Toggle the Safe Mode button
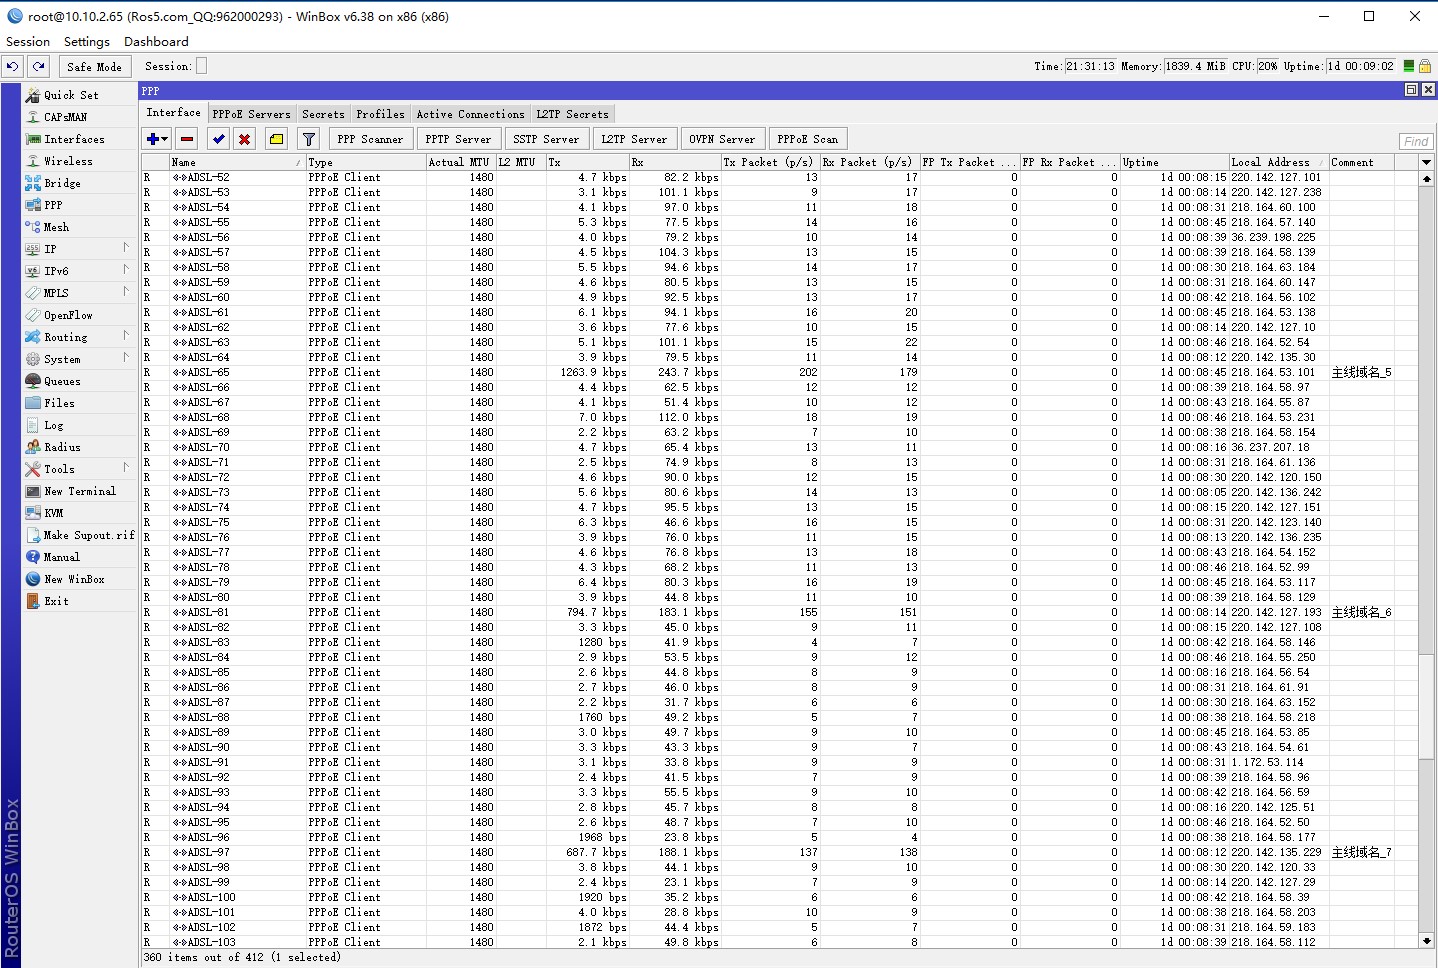The height and width of the screenshot is (968, 1438). [x=94, y=66]
